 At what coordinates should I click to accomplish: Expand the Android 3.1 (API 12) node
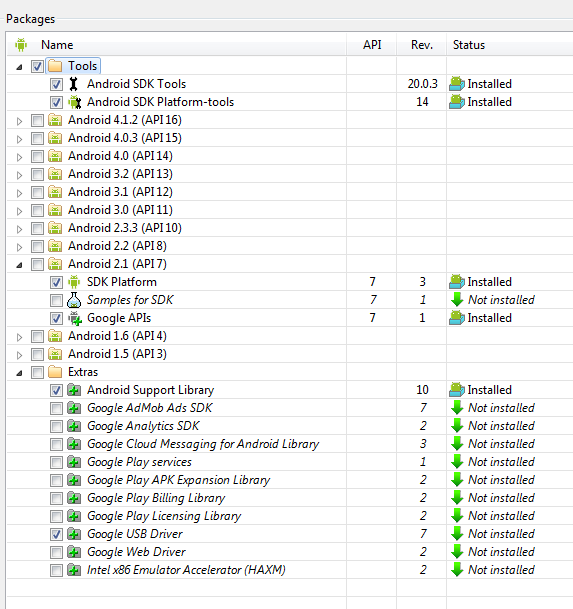[x=19, y=193]
